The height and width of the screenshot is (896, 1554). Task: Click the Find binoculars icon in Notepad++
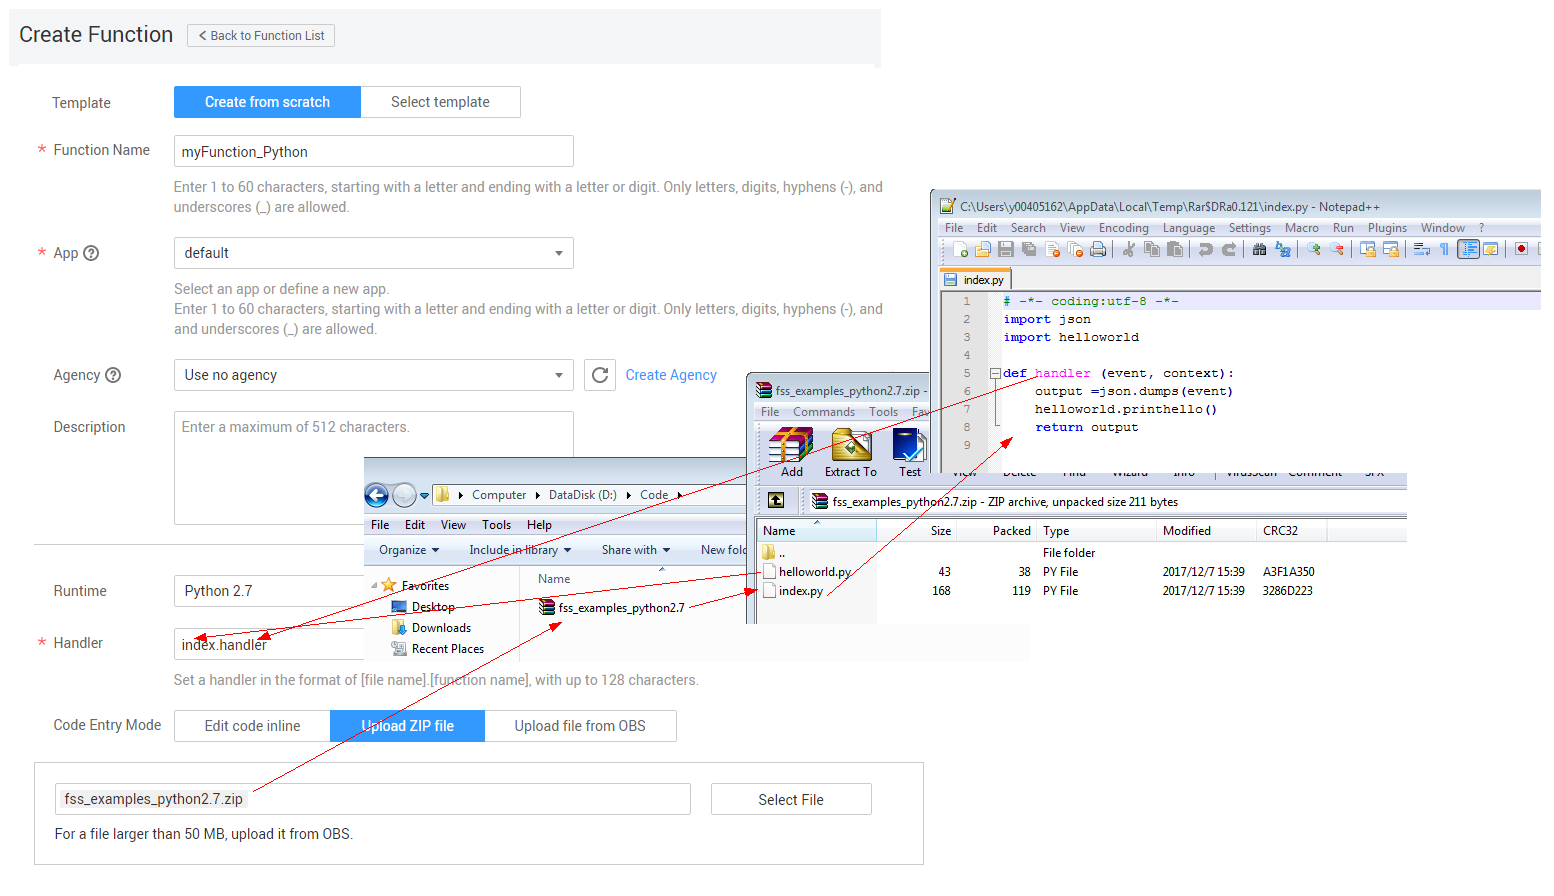click(x=1260, y=249)
